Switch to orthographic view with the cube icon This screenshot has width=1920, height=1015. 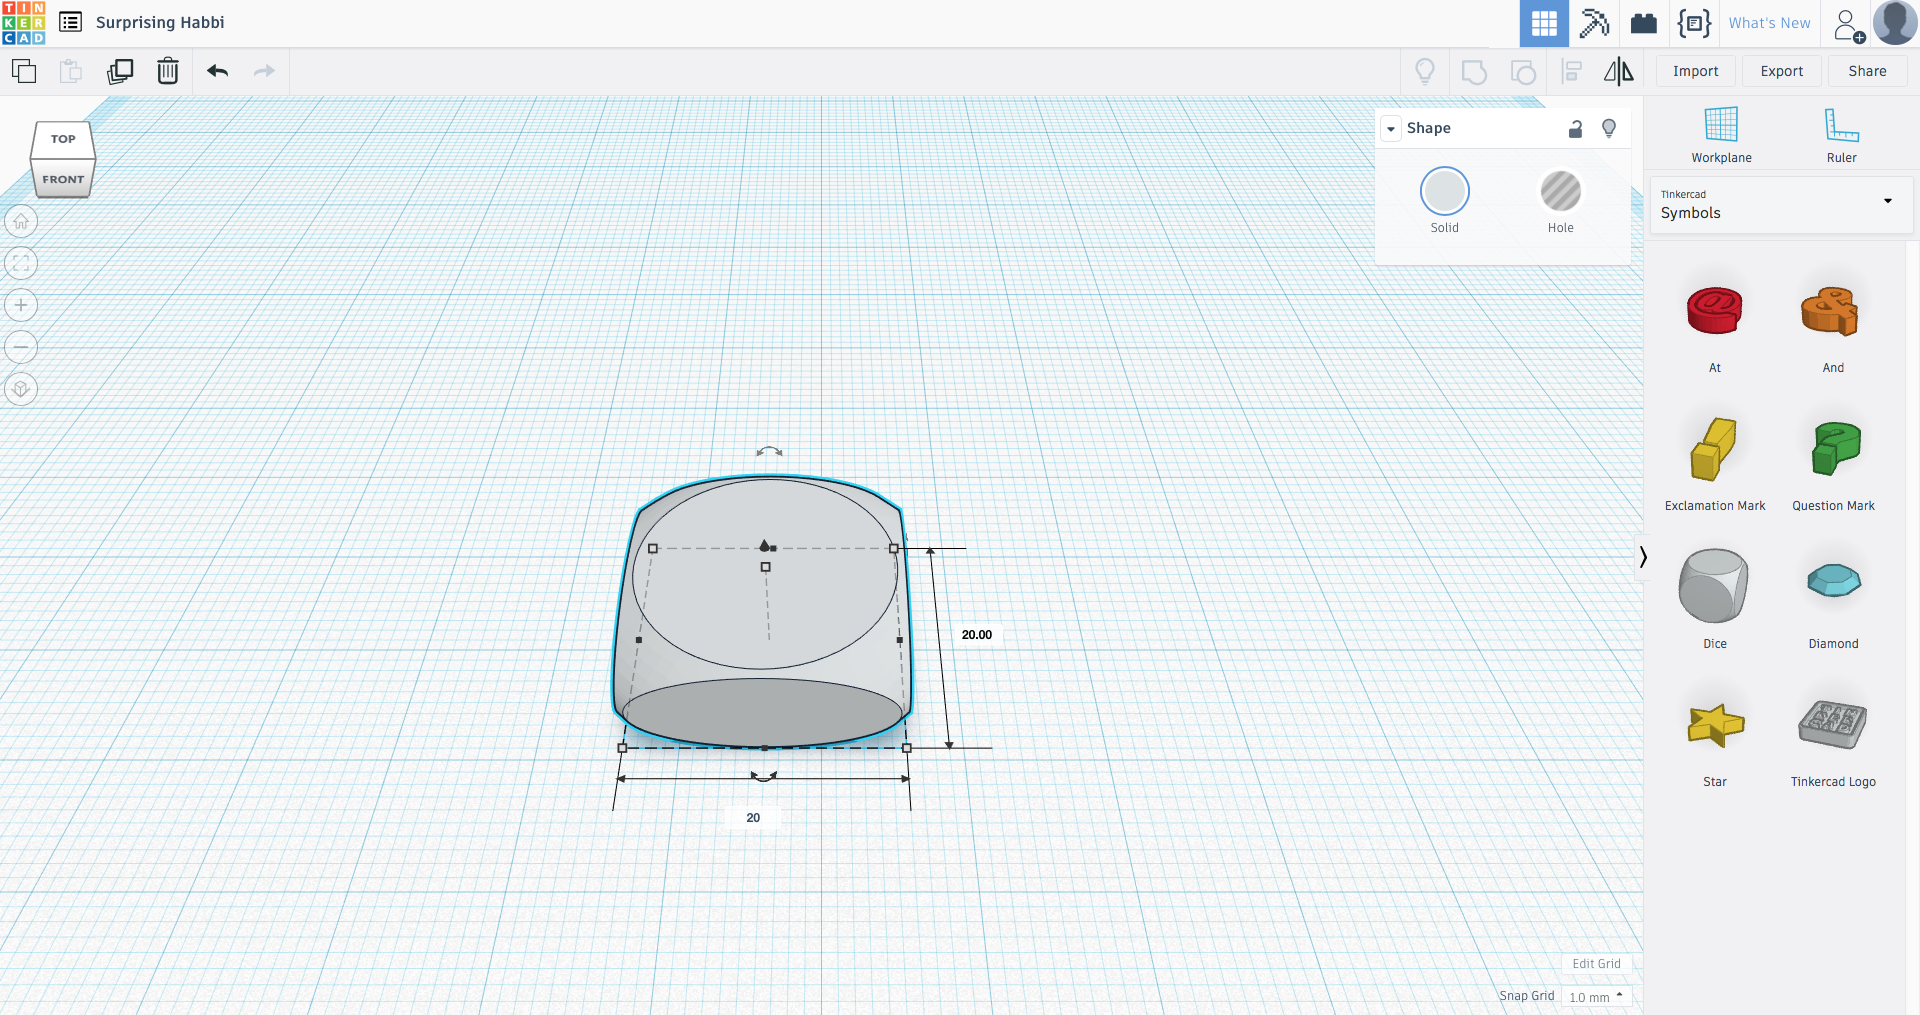click(21, 389)
